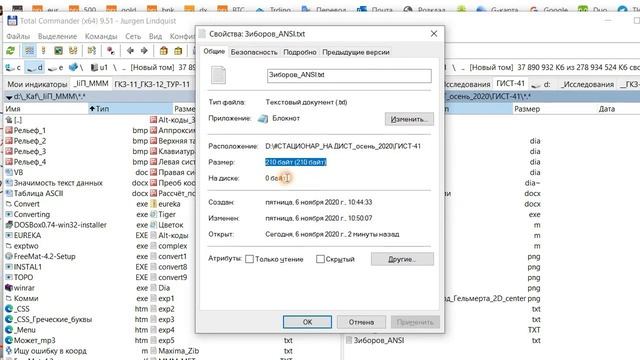Switch to the Предыдущие версии tab
Screen dimensions: 640x360
tap(356, 52)
